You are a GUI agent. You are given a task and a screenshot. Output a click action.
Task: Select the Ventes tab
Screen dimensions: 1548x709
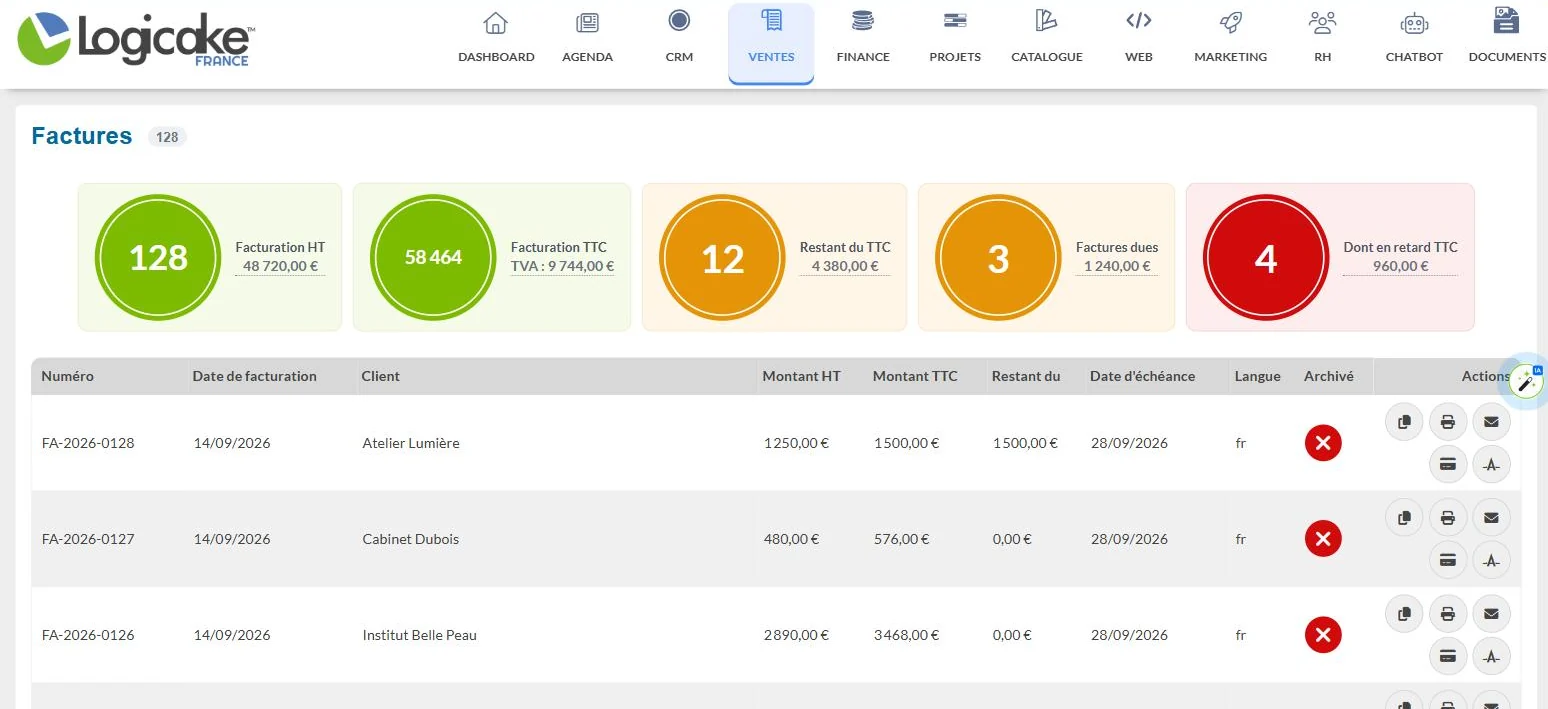(771, 43)
